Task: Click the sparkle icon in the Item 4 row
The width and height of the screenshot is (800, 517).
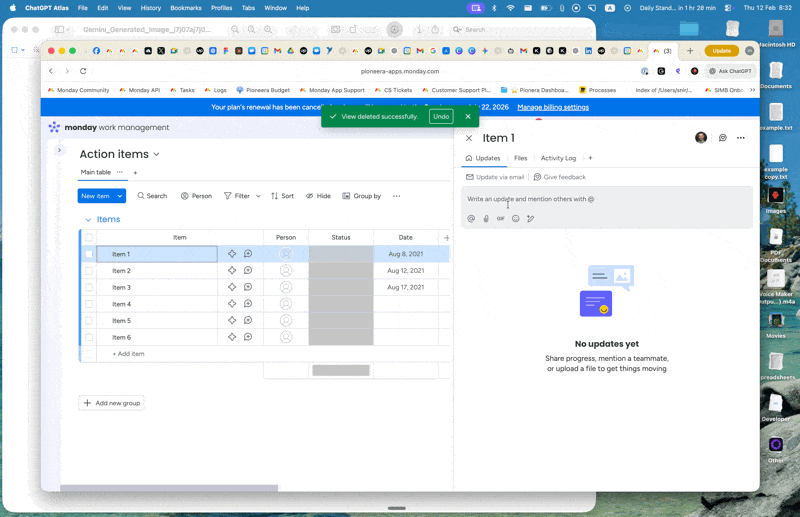Action: click(232, 304)
